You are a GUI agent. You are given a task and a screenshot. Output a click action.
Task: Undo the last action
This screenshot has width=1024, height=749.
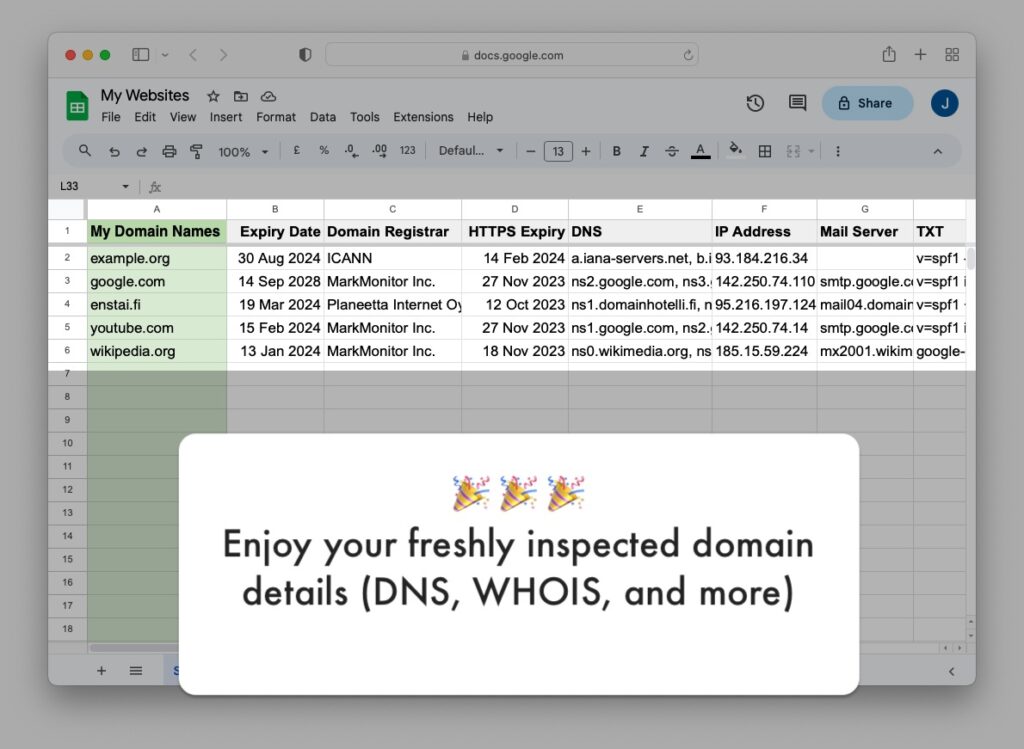point(114,151)
